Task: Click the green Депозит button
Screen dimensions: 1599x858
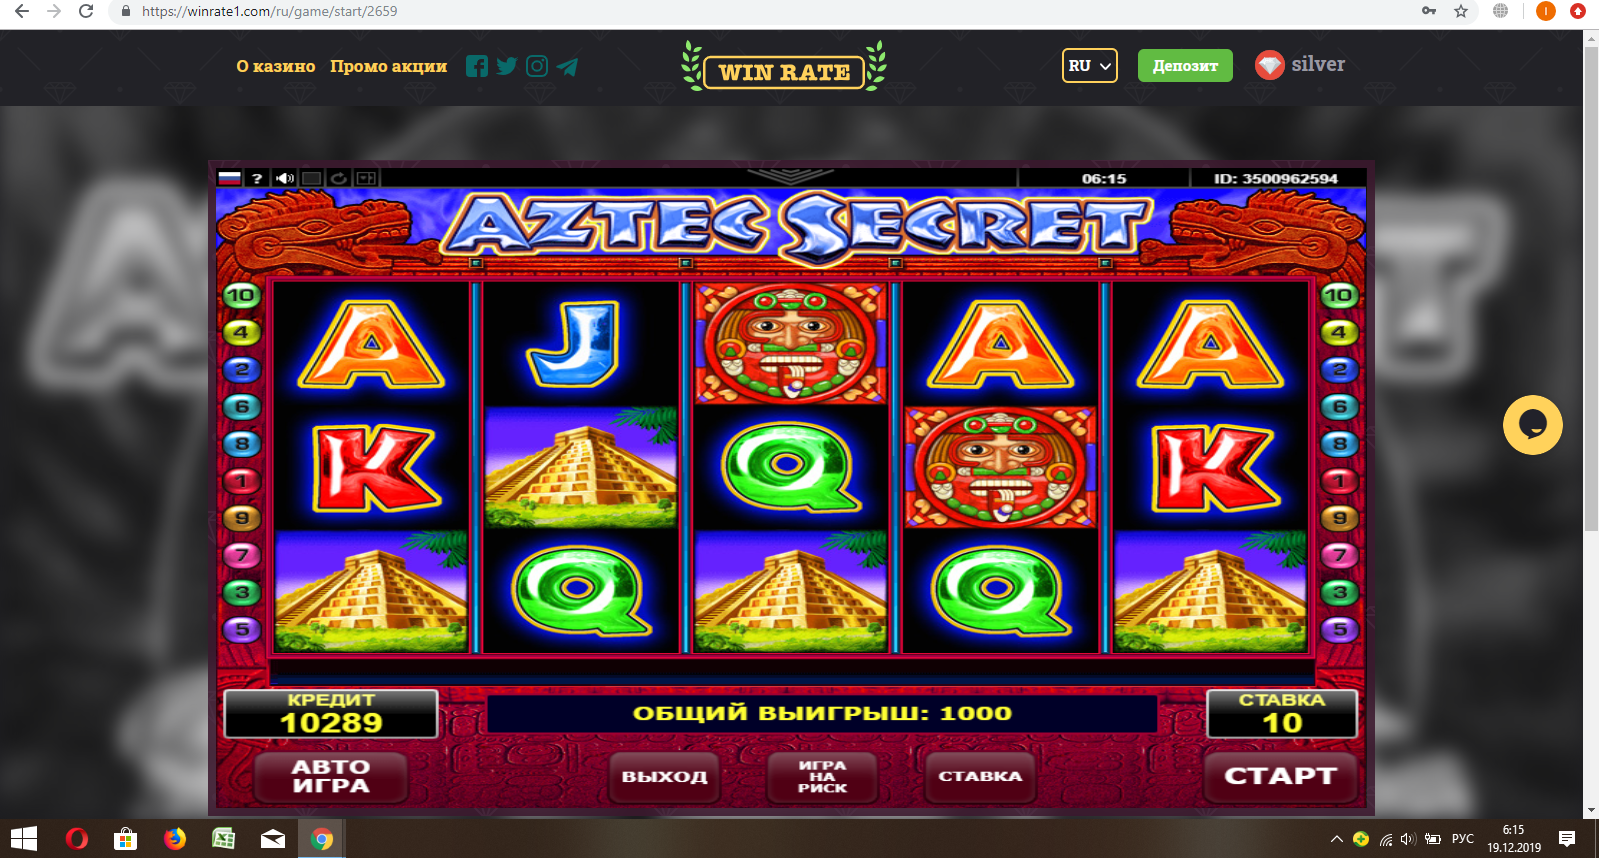Action: pos(1185,66)
